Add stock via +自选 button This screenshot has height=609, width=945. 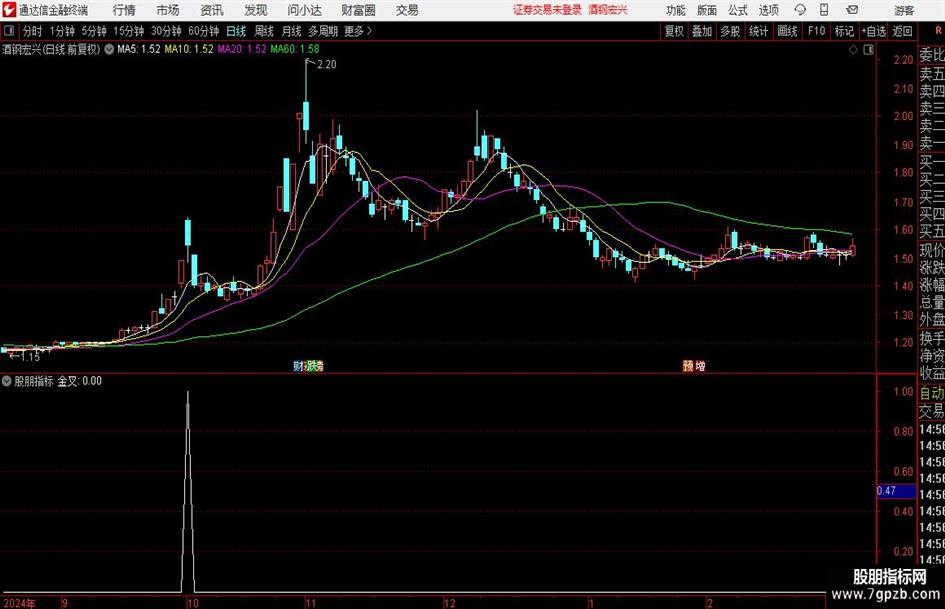coord(873,31)
